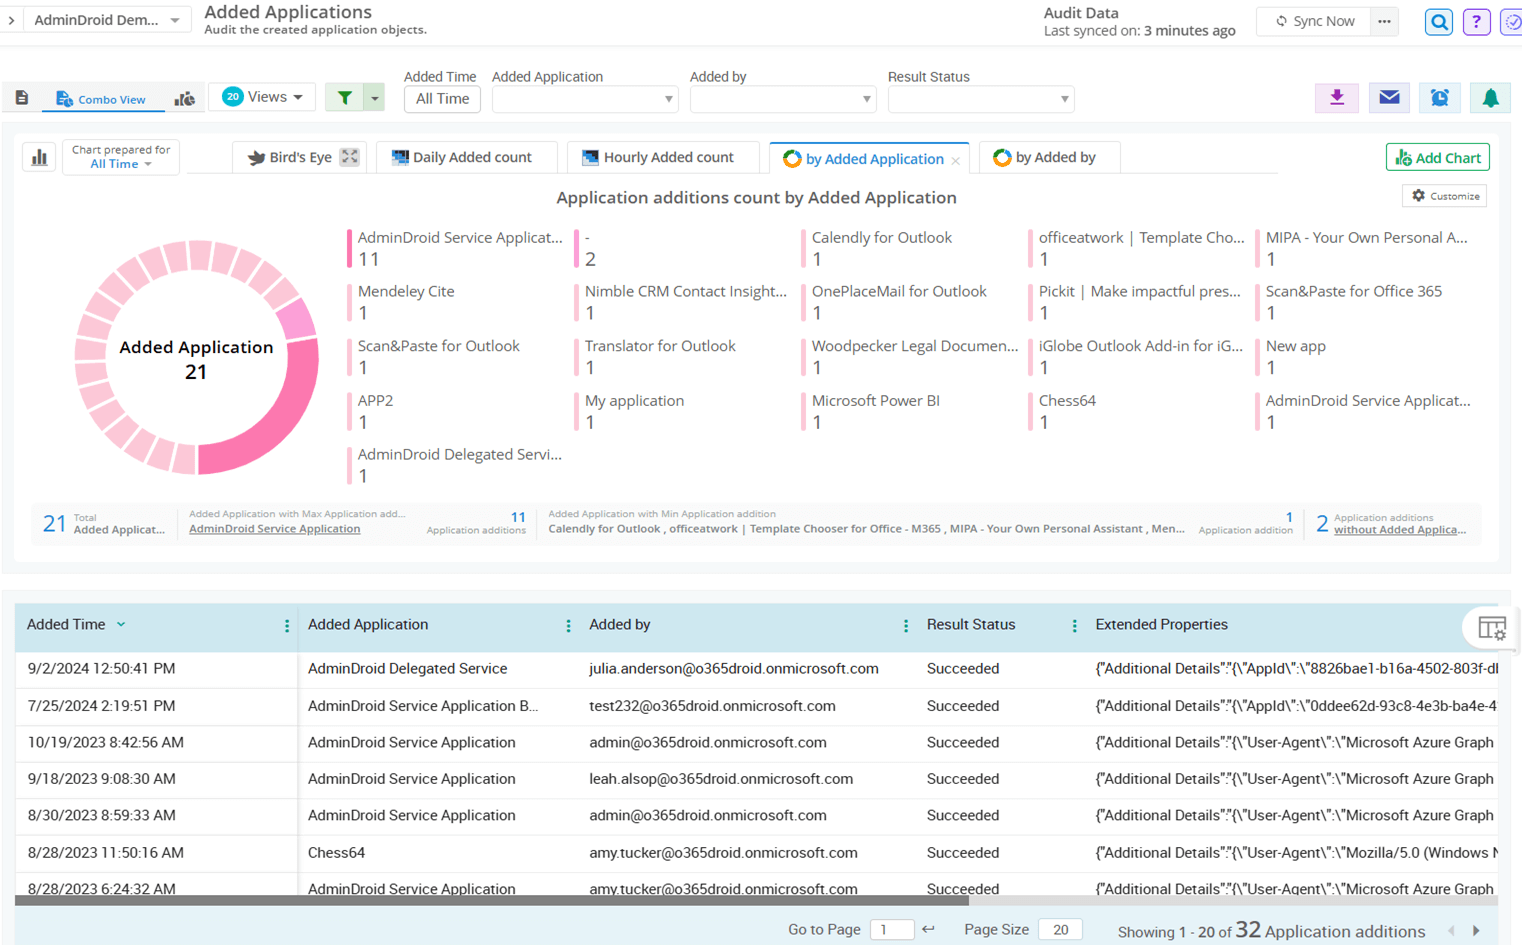This screenshot has width=1522, height=945.
Task: Open schedule report alarm clock icon
Action: [1439, 97]
